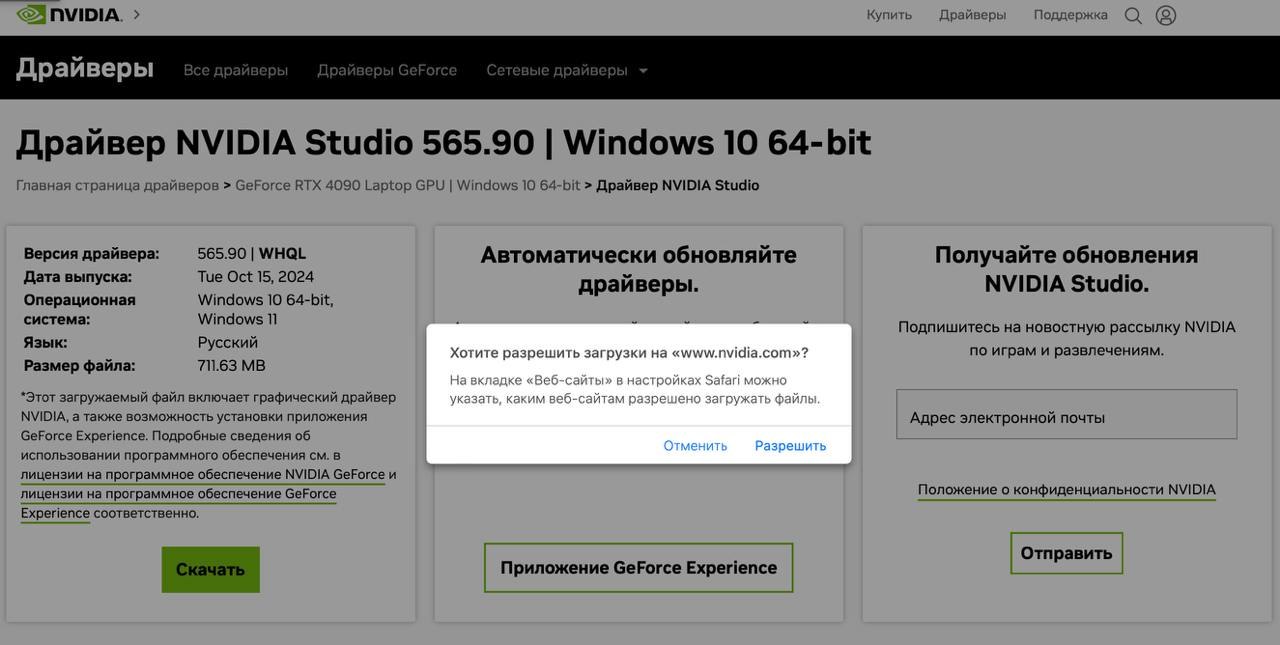Click the Драйвер NVIDIA Studio breadcrumb text
Viewport: 1280px width, 645px height.
[678, 185]
